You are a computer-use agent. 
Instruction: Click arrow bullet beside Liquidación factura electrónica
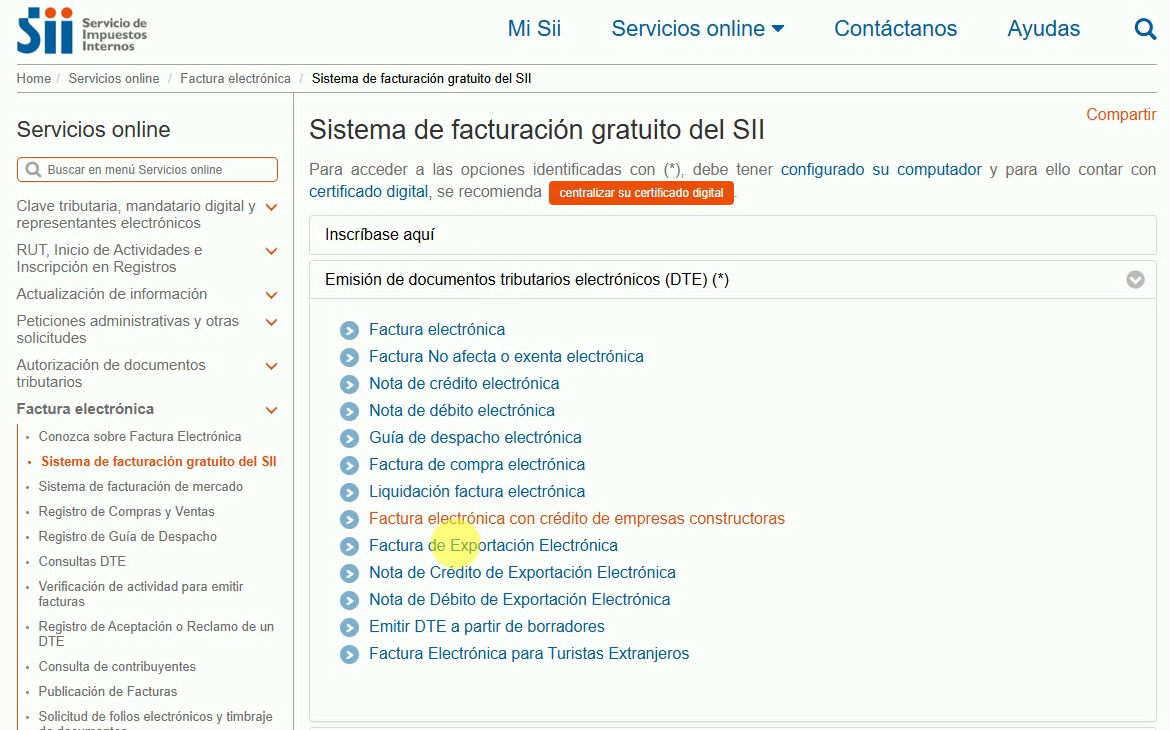click(x=349, y=493)
